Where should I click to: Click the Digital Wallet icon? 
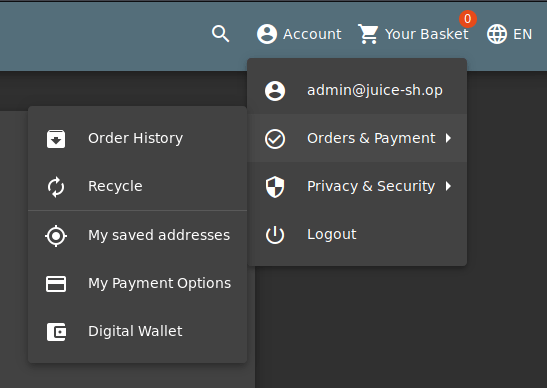point(56,332)
